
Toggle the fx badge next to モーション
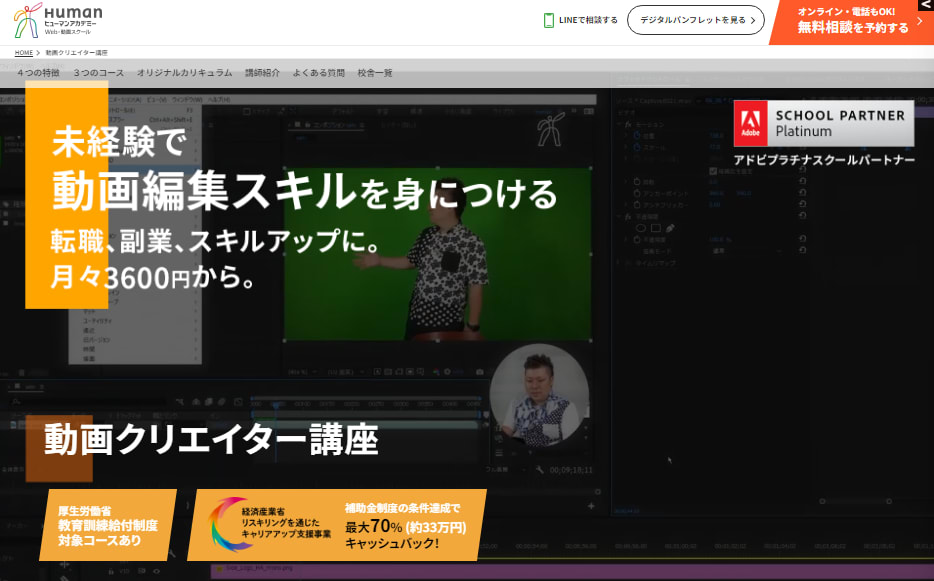click(628, 124)
